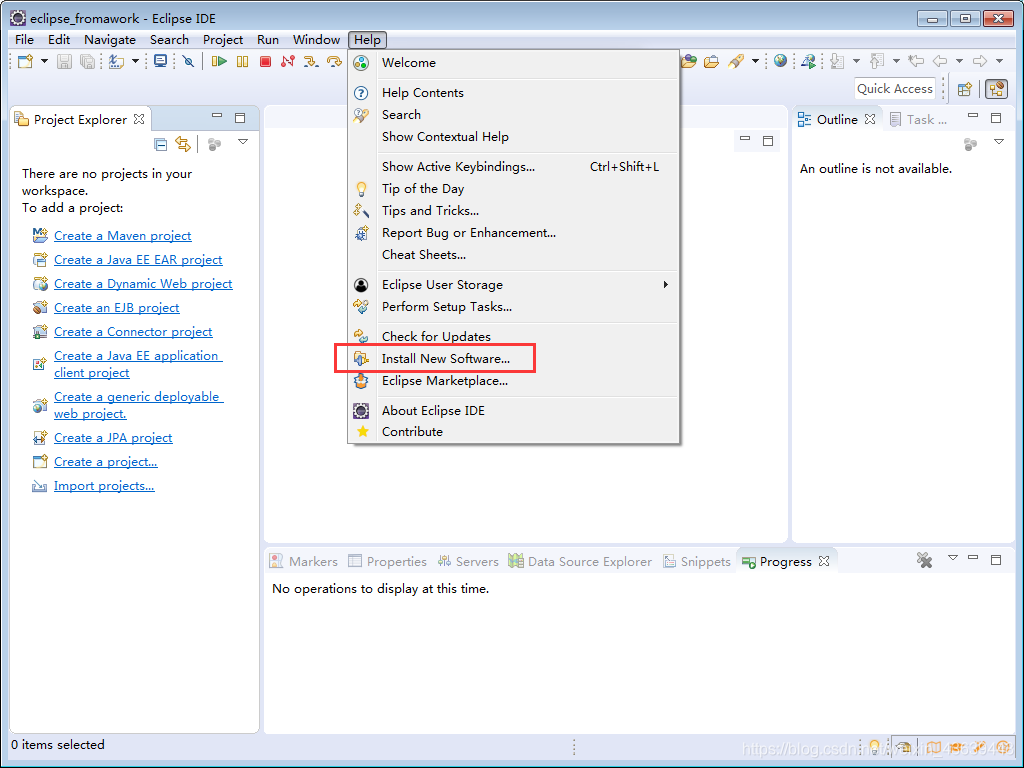
Task: Choose Perform Setup Tasks... entry
Action: click(x=514, y=307)
